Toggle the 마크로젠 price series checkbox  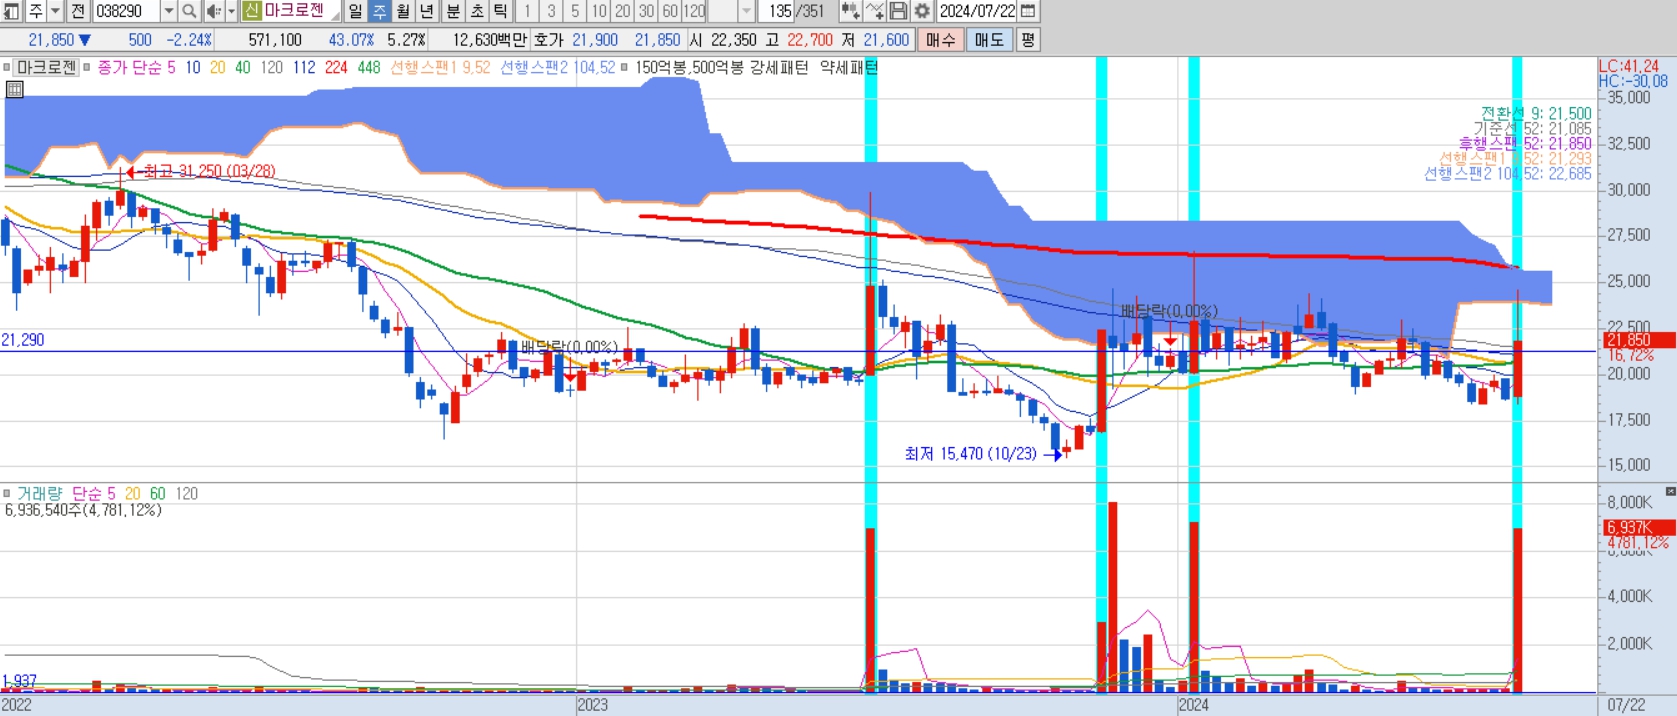[7, 67]
